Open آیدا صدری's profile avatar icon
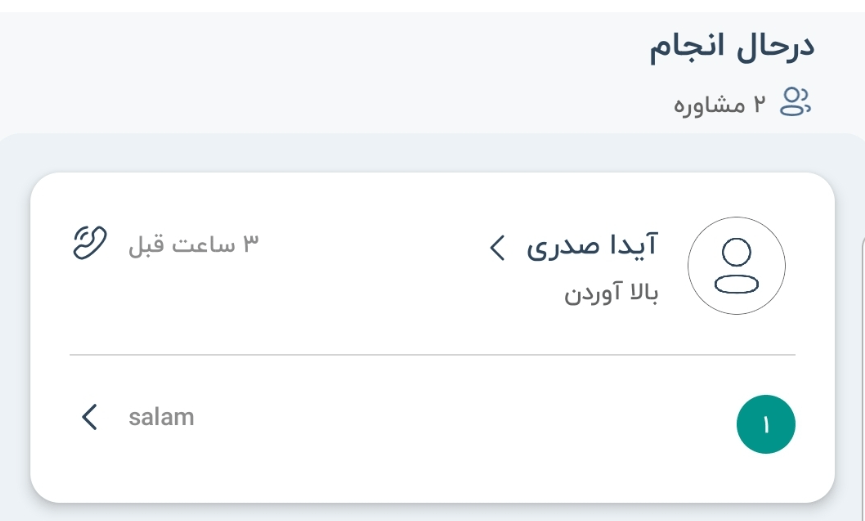 tap(736, 265)
